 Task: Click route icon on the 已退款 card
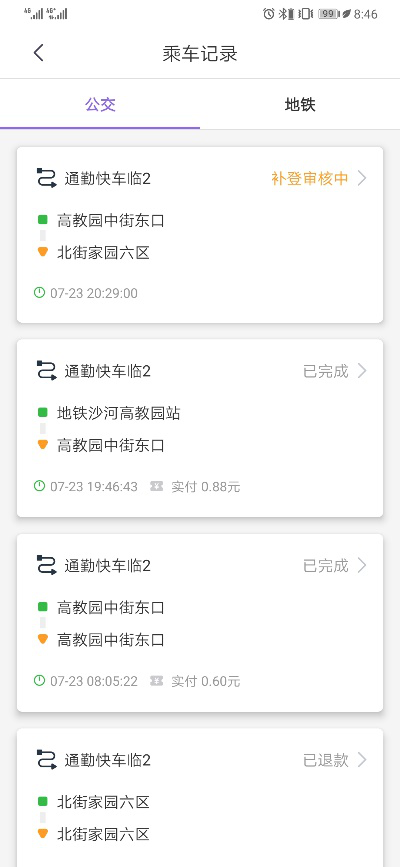point(46,760)
